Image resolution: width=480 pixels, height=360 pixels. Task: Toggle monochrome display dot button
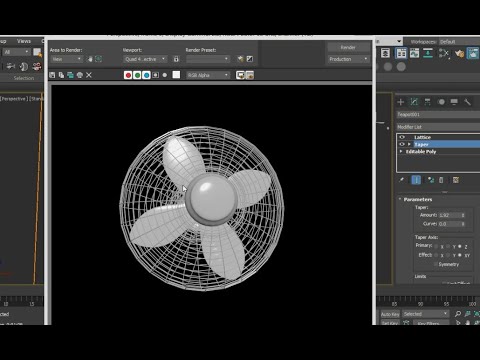click(165, 75)
